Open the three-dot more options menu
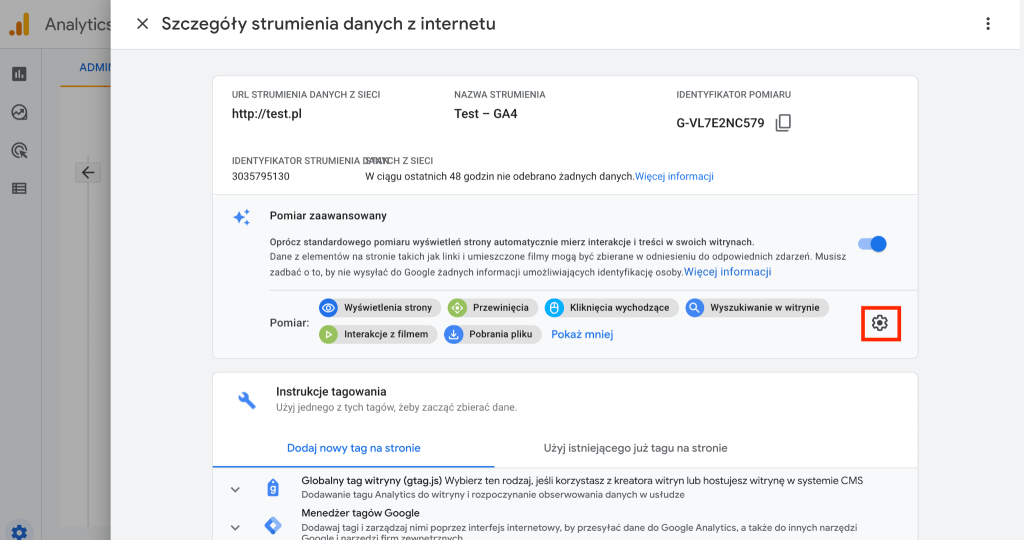 tap(987, 24)
